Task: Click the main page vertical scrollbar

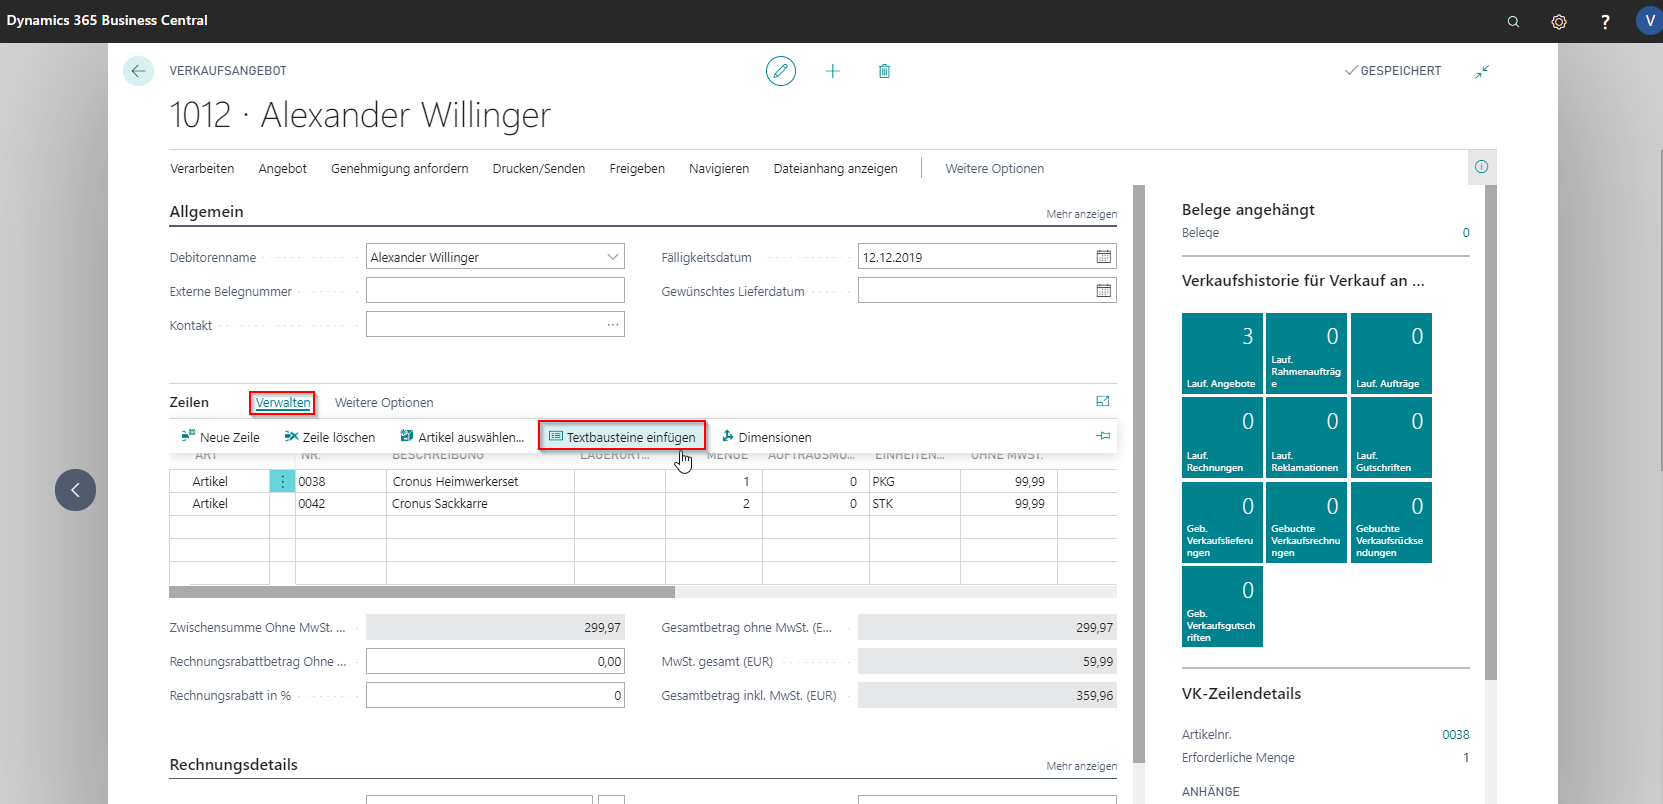Action: coord(1138,475)
